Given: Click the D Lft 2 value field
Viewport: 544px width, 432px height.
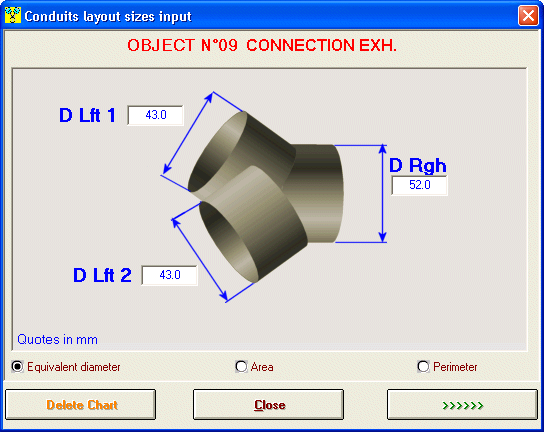Looking at the screenshot, I should [170, 275].
